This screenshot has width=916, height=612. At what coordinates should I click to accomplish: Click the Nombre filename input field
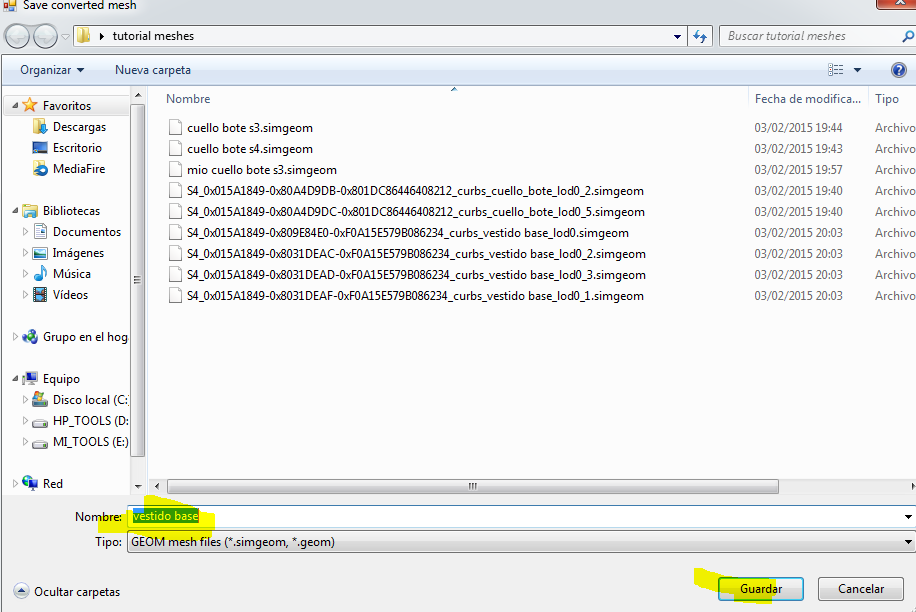pos(520,517)
